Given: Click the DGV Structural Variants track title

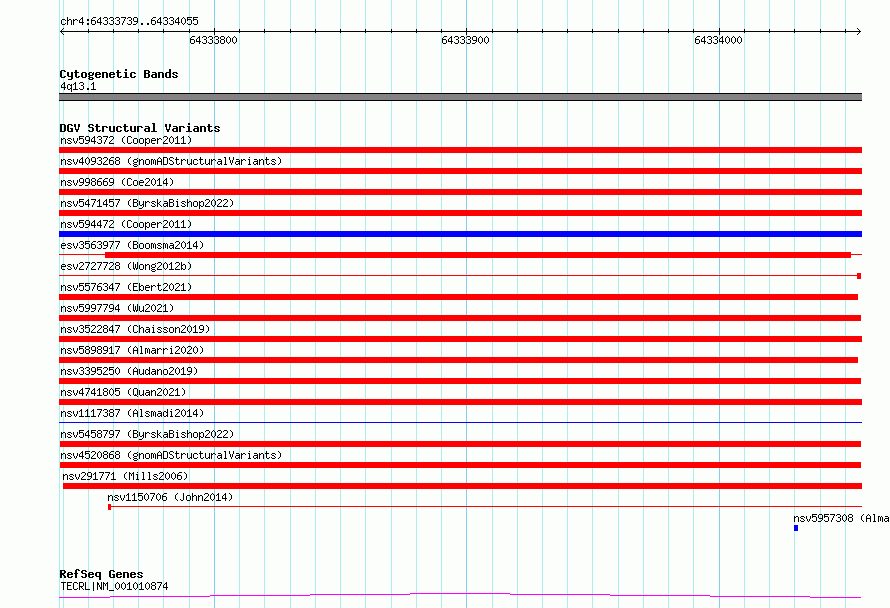Looking at the screenshot, I should point(140,128).
